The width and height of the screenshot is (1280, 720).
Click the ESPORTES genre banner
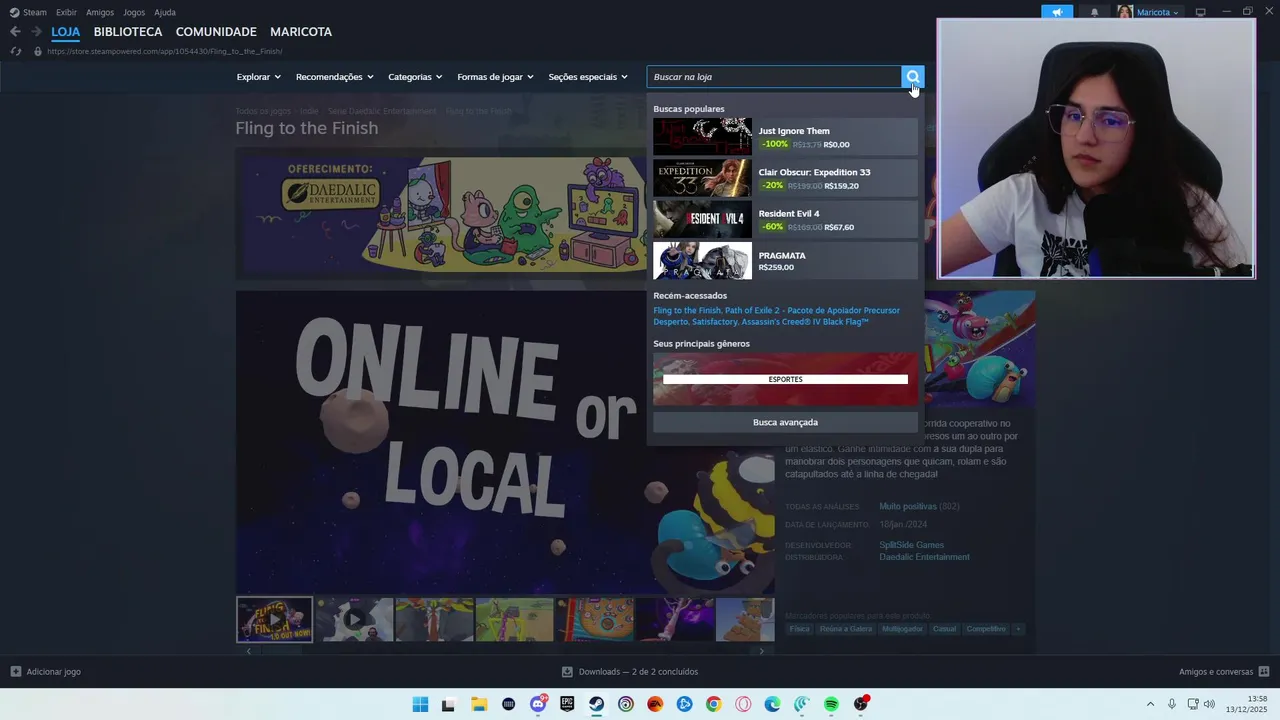coord(785,379)
